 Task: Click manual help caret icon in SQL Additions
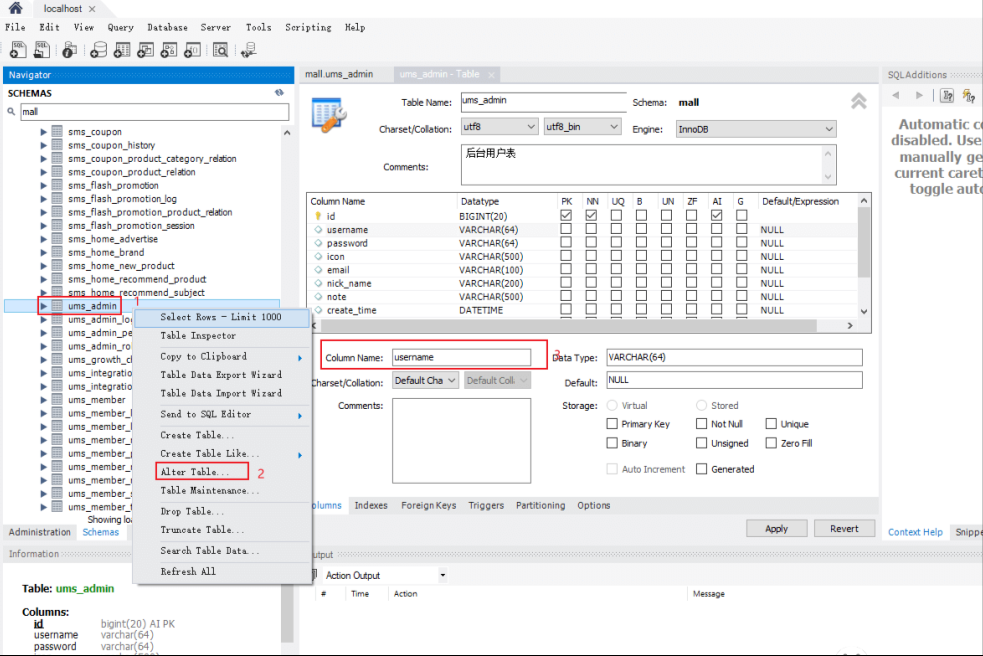pyautogui.click(x=969, y=95)
